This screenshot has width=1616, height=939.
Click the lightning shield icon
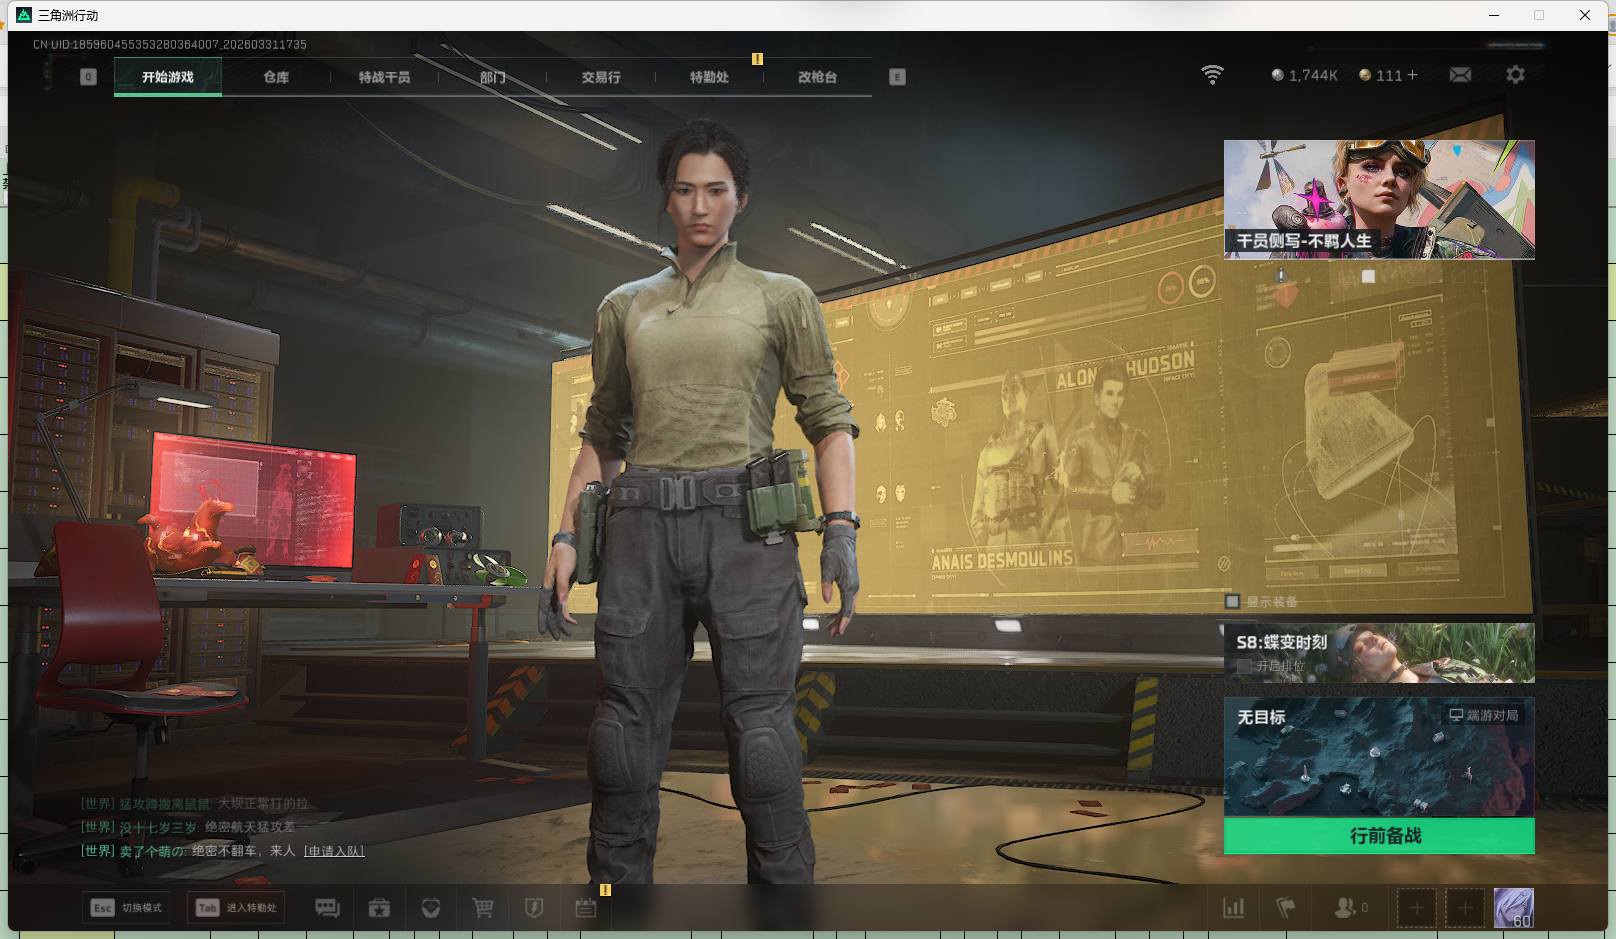coord(534,908)
